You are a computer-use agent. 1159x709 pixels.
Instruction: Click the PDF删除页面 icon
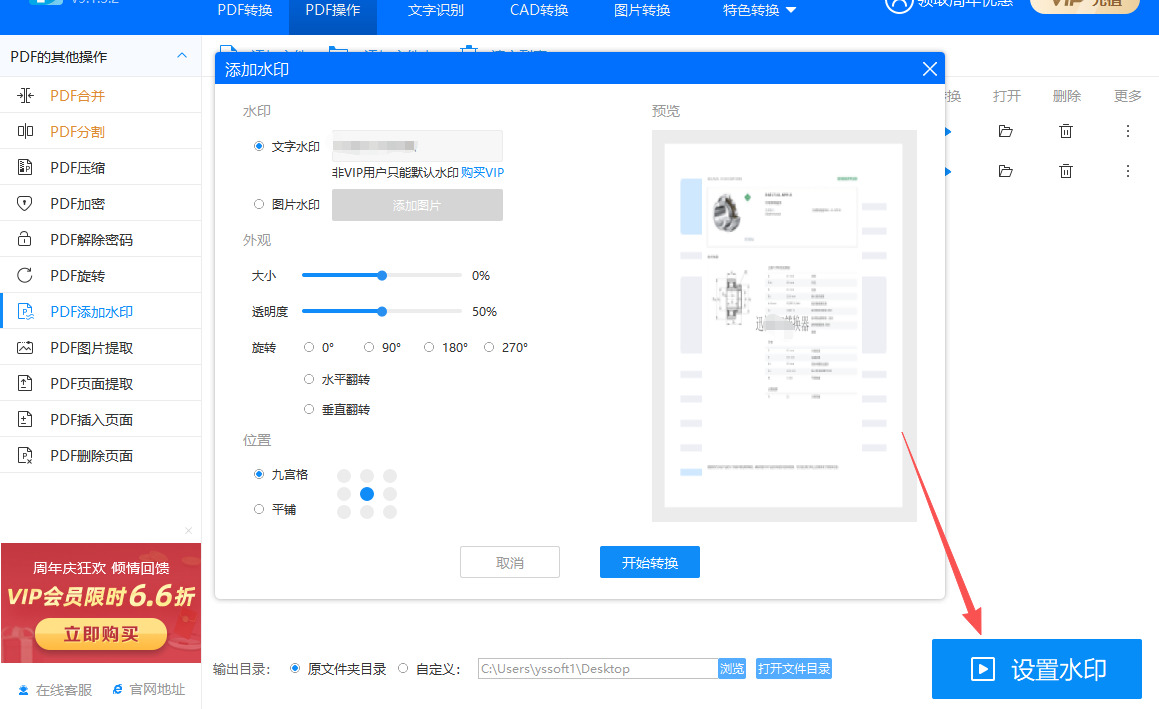point(25,455)
